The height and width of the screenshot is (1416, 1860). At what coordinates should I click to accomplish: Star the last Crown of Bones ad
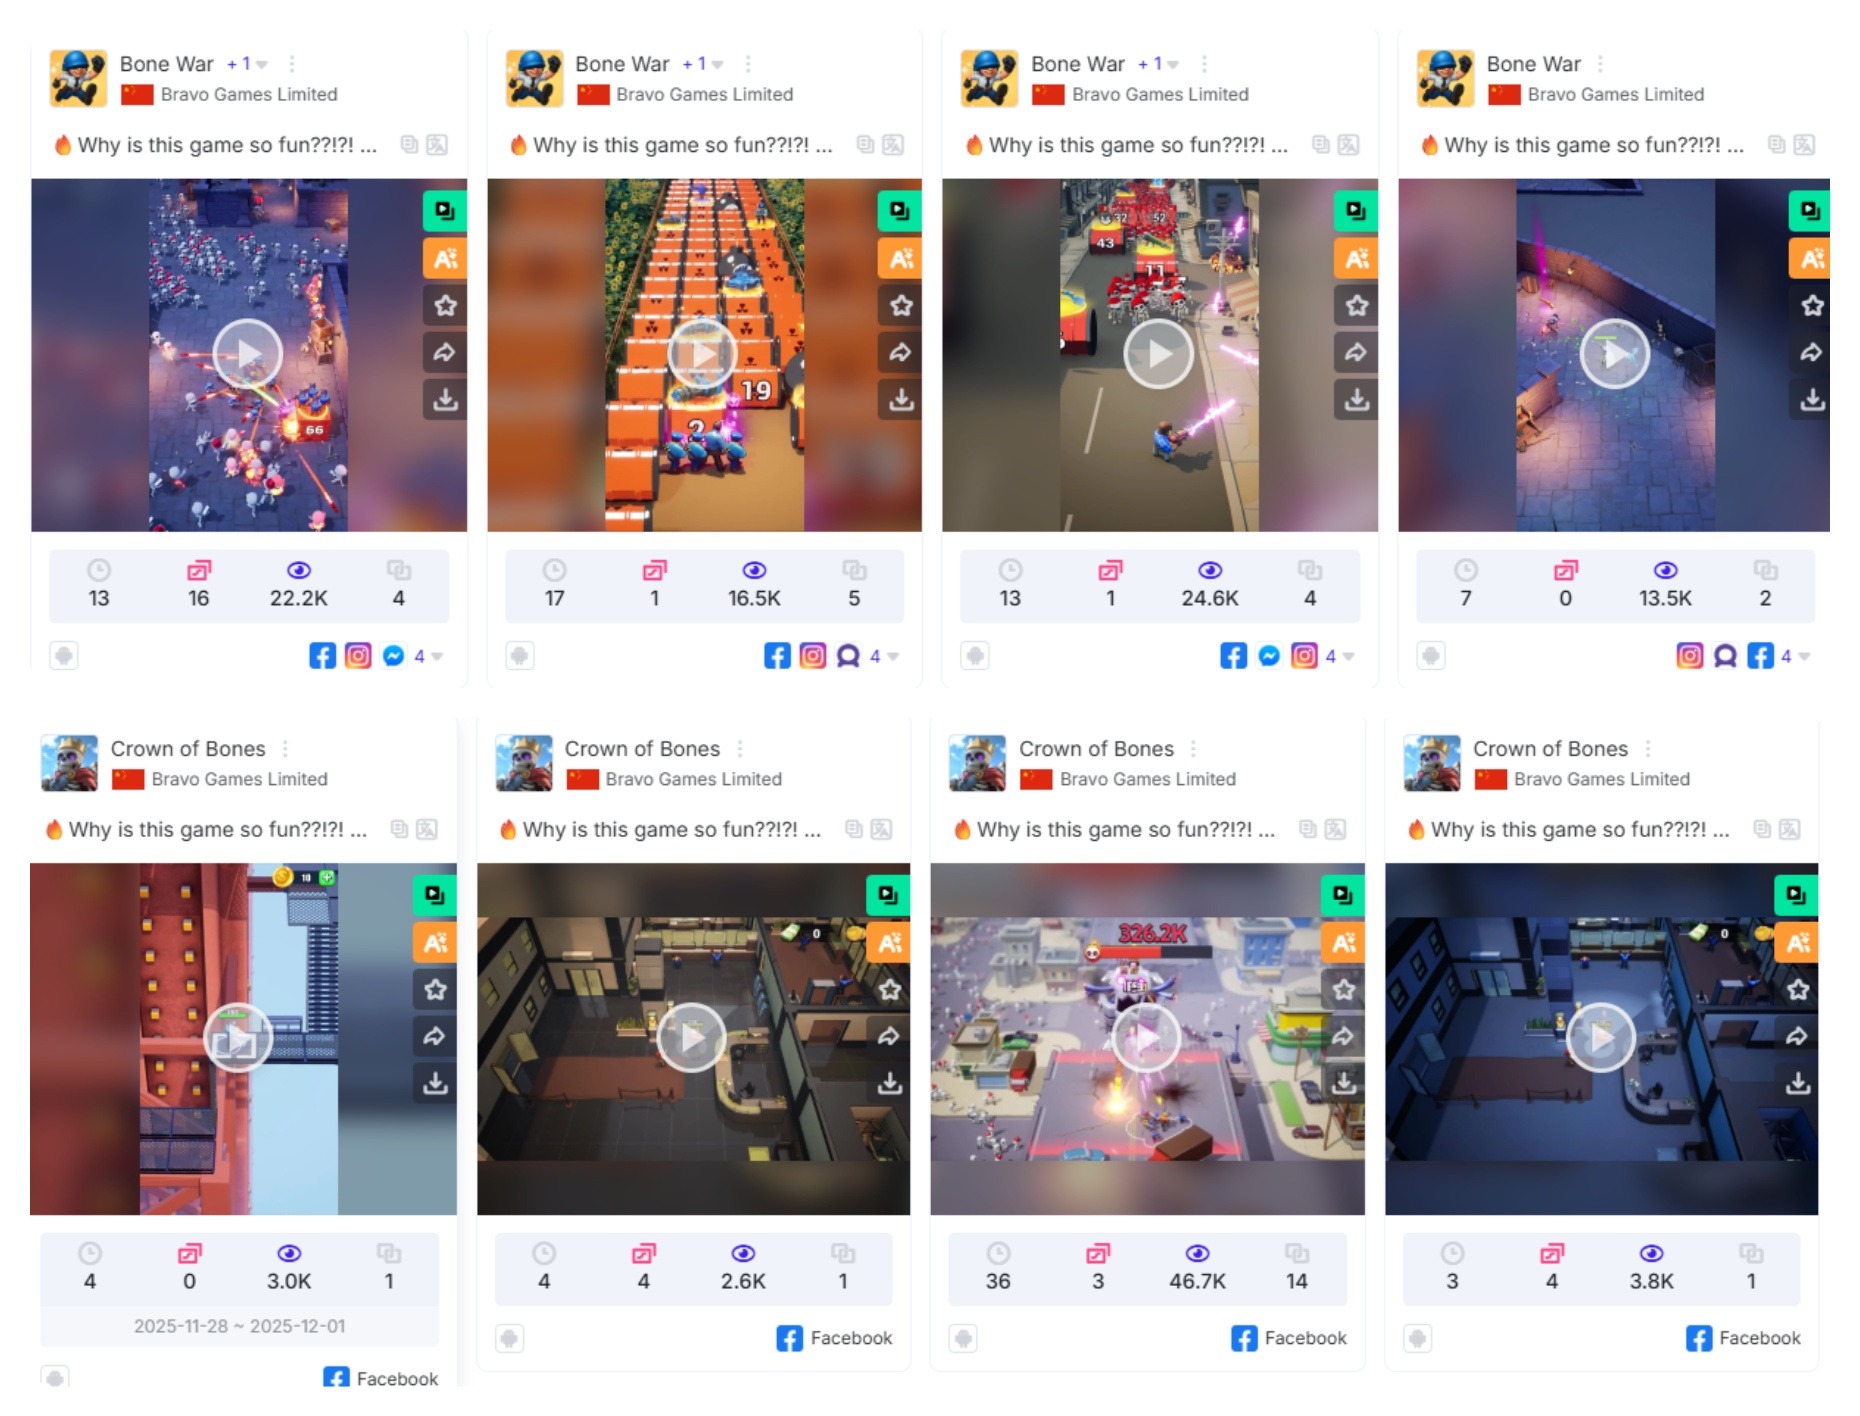tap(1798, 990)
